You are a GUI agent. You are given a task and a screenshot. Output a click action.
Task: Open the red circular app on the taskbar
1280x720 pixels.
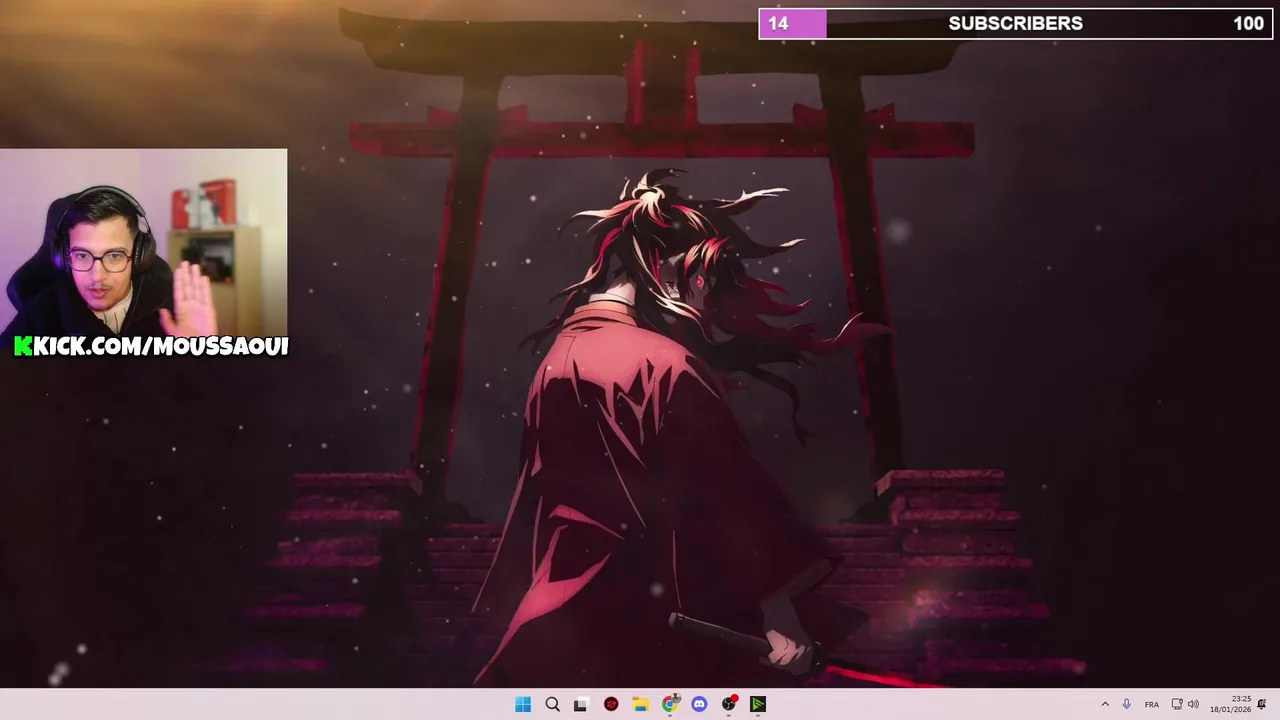611,704
